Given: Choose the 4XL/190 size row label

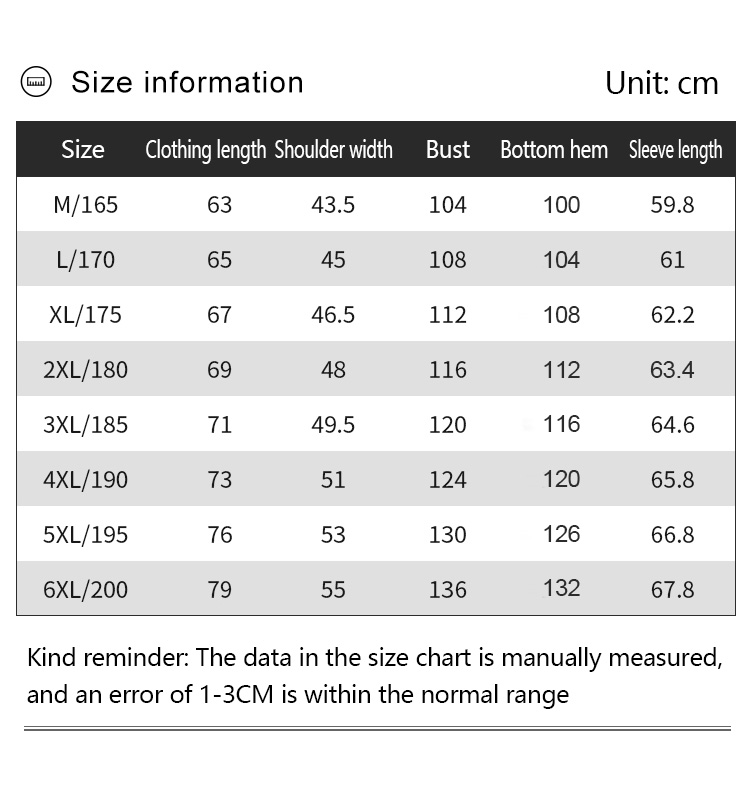Looking at the screenshot, I should pyautogui.click(x=85, y=480).
